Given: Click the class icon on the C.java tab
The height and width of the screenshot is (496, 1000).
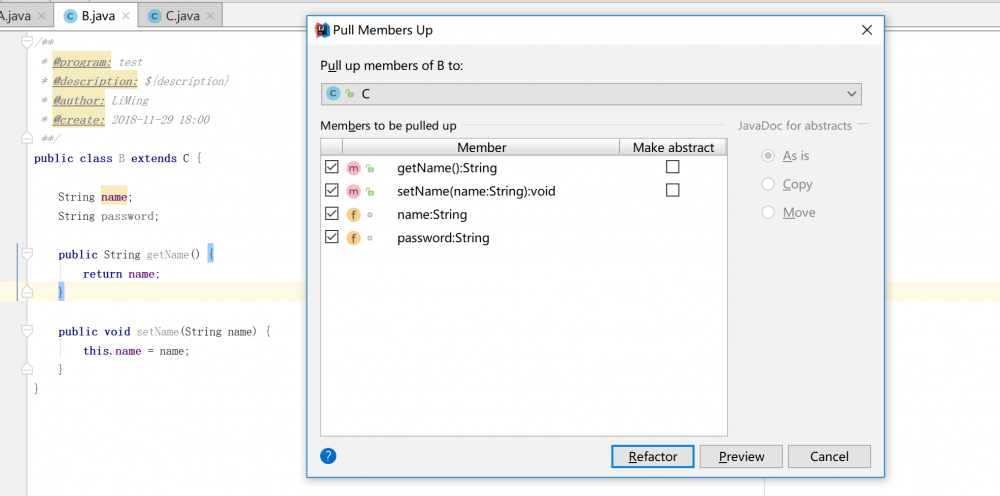Looking at the screenshot, I should pos(154,17).
